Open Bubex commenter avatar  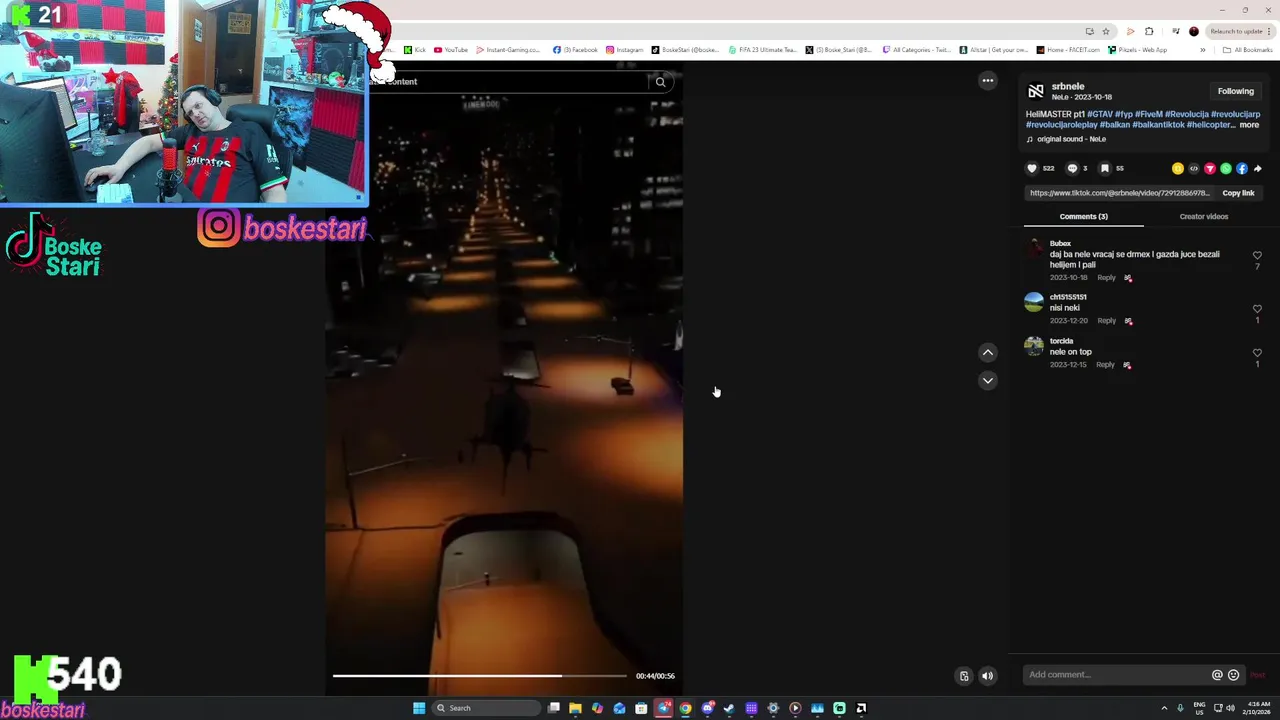[x=1034, y=250]
